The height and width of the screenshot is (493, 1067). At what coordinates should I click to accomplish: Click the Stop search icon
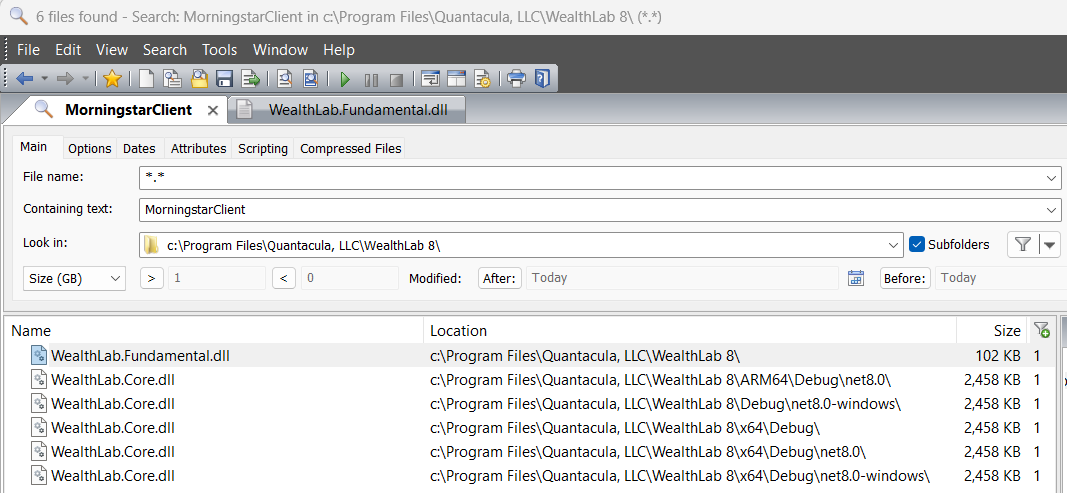point(396,79)
